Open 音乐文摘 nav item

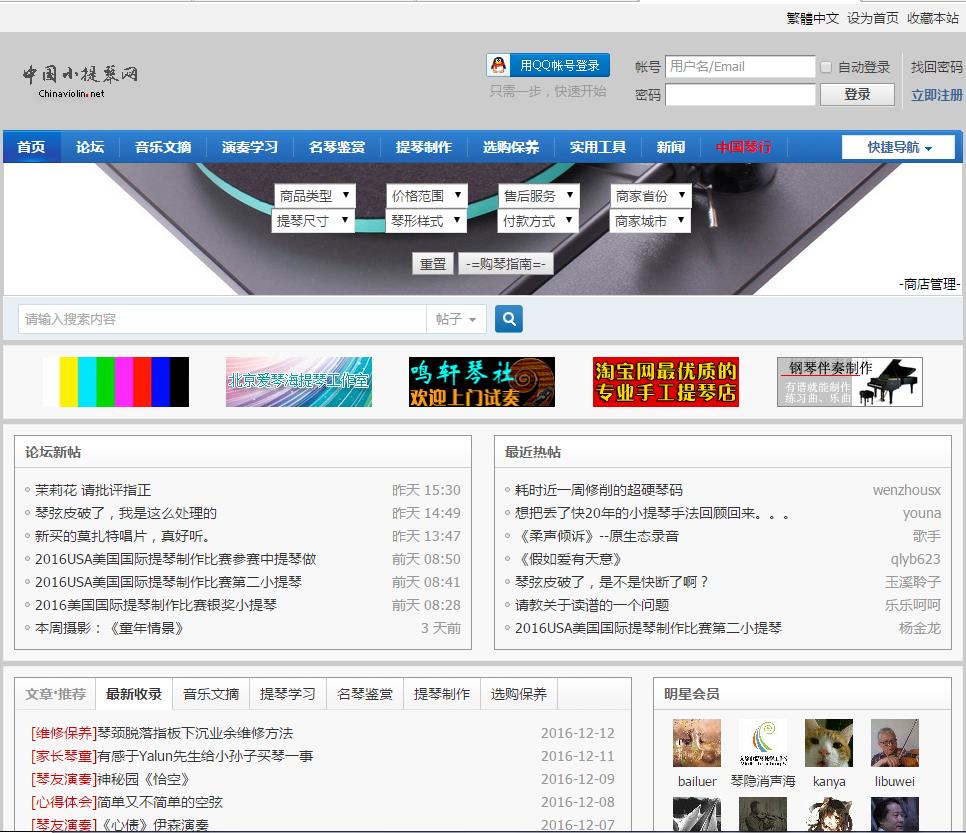[x=163, y=147]
